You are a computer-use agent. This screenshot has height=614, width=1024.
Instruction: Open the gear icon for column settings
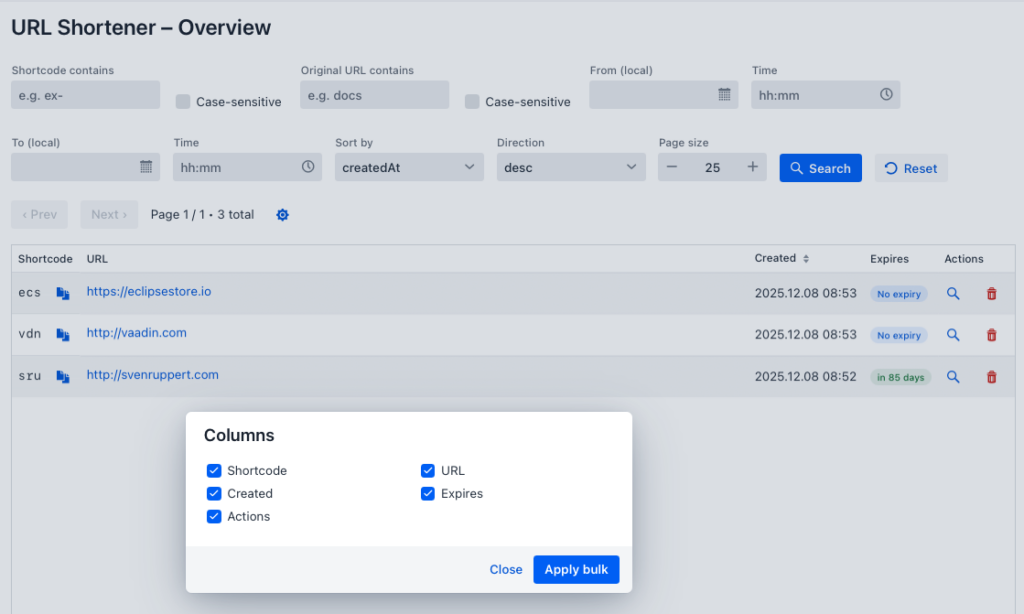(282, 214)
